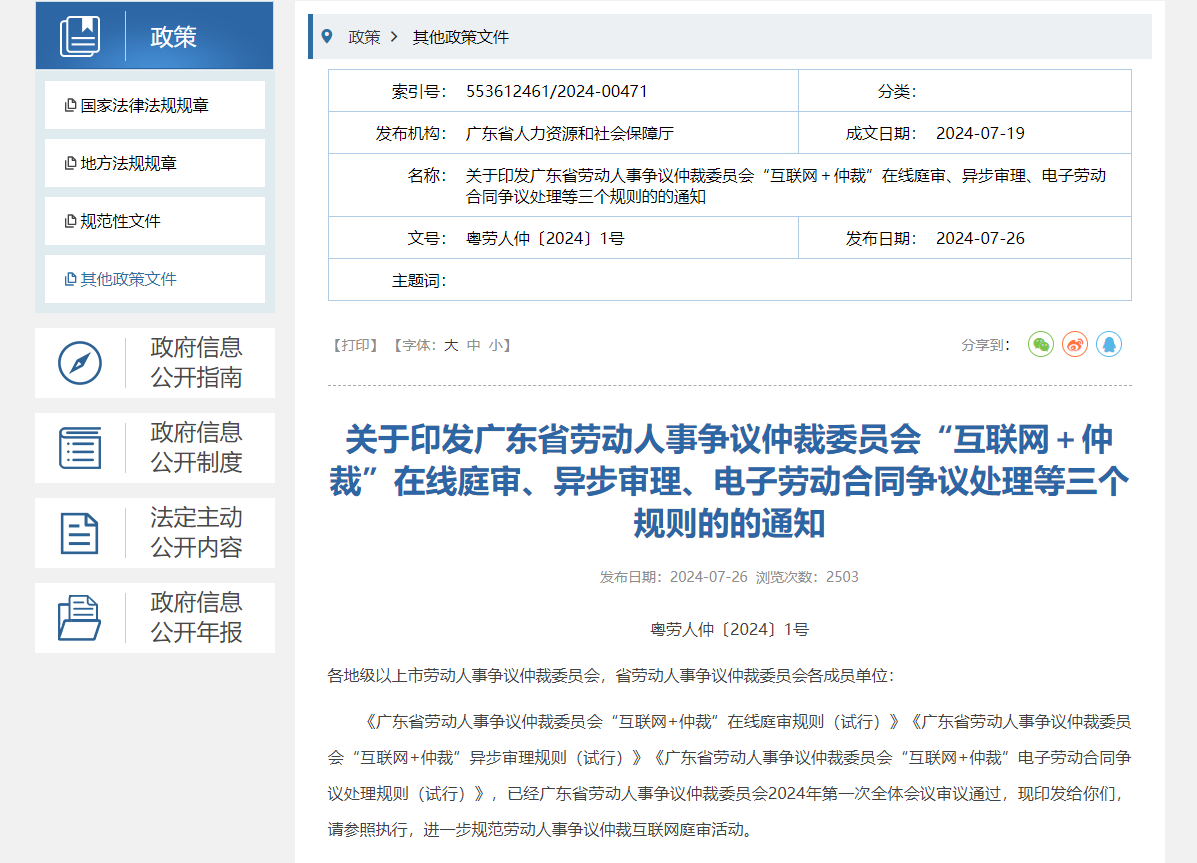Click table cell 发布日期 value 2024-07-26

pos(980,238)
